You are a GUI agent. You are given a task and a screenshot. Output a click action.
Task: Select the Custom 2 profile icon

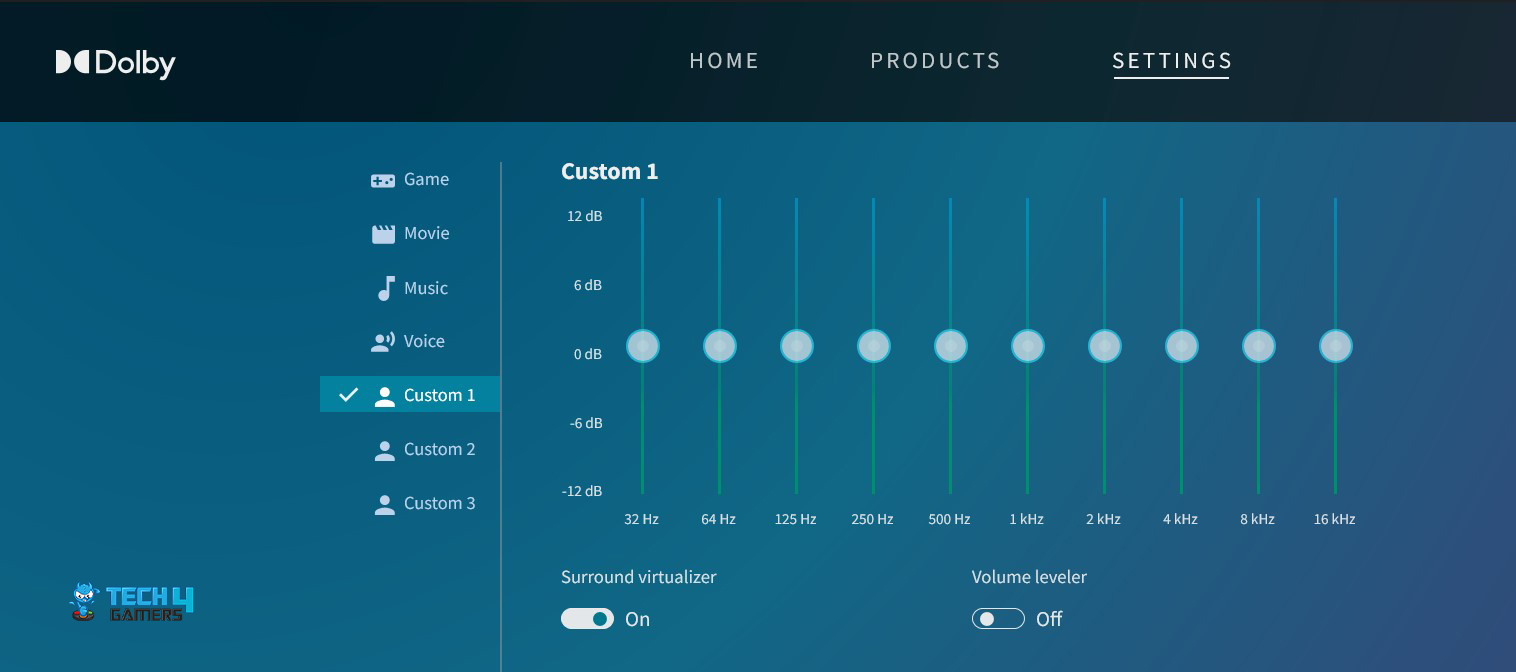[384, 450]
